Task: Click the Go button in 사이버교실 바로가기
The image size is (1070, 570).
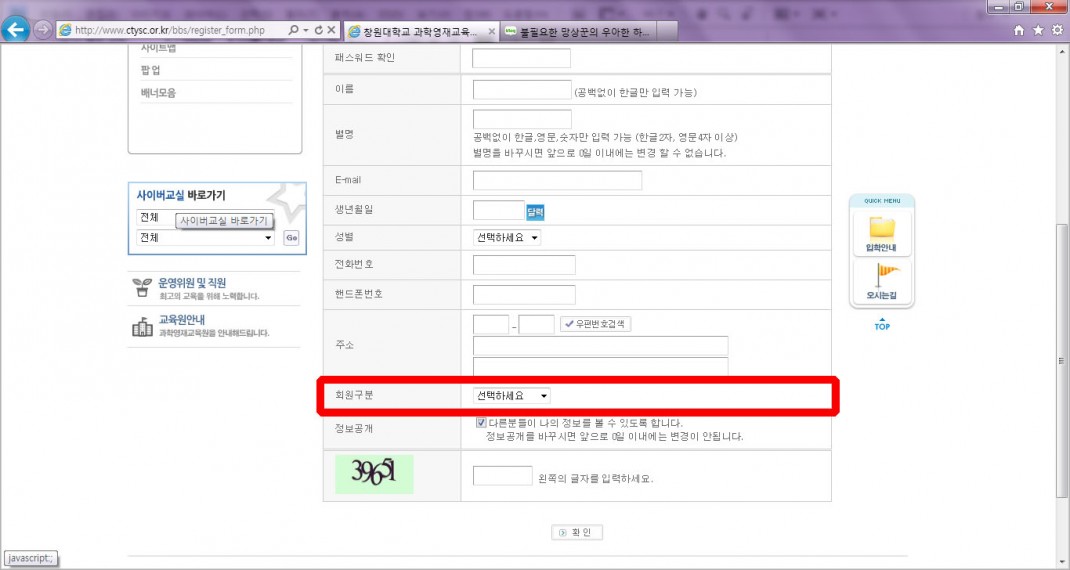Action: coord(291,238)
